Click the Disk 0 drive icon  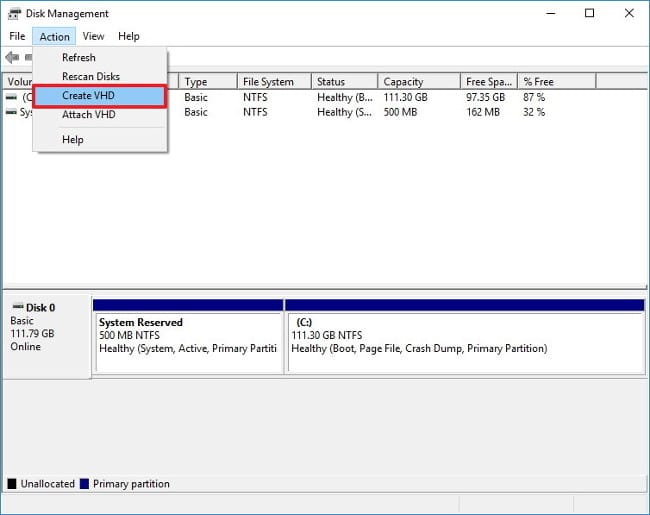(x=18, y=307)
